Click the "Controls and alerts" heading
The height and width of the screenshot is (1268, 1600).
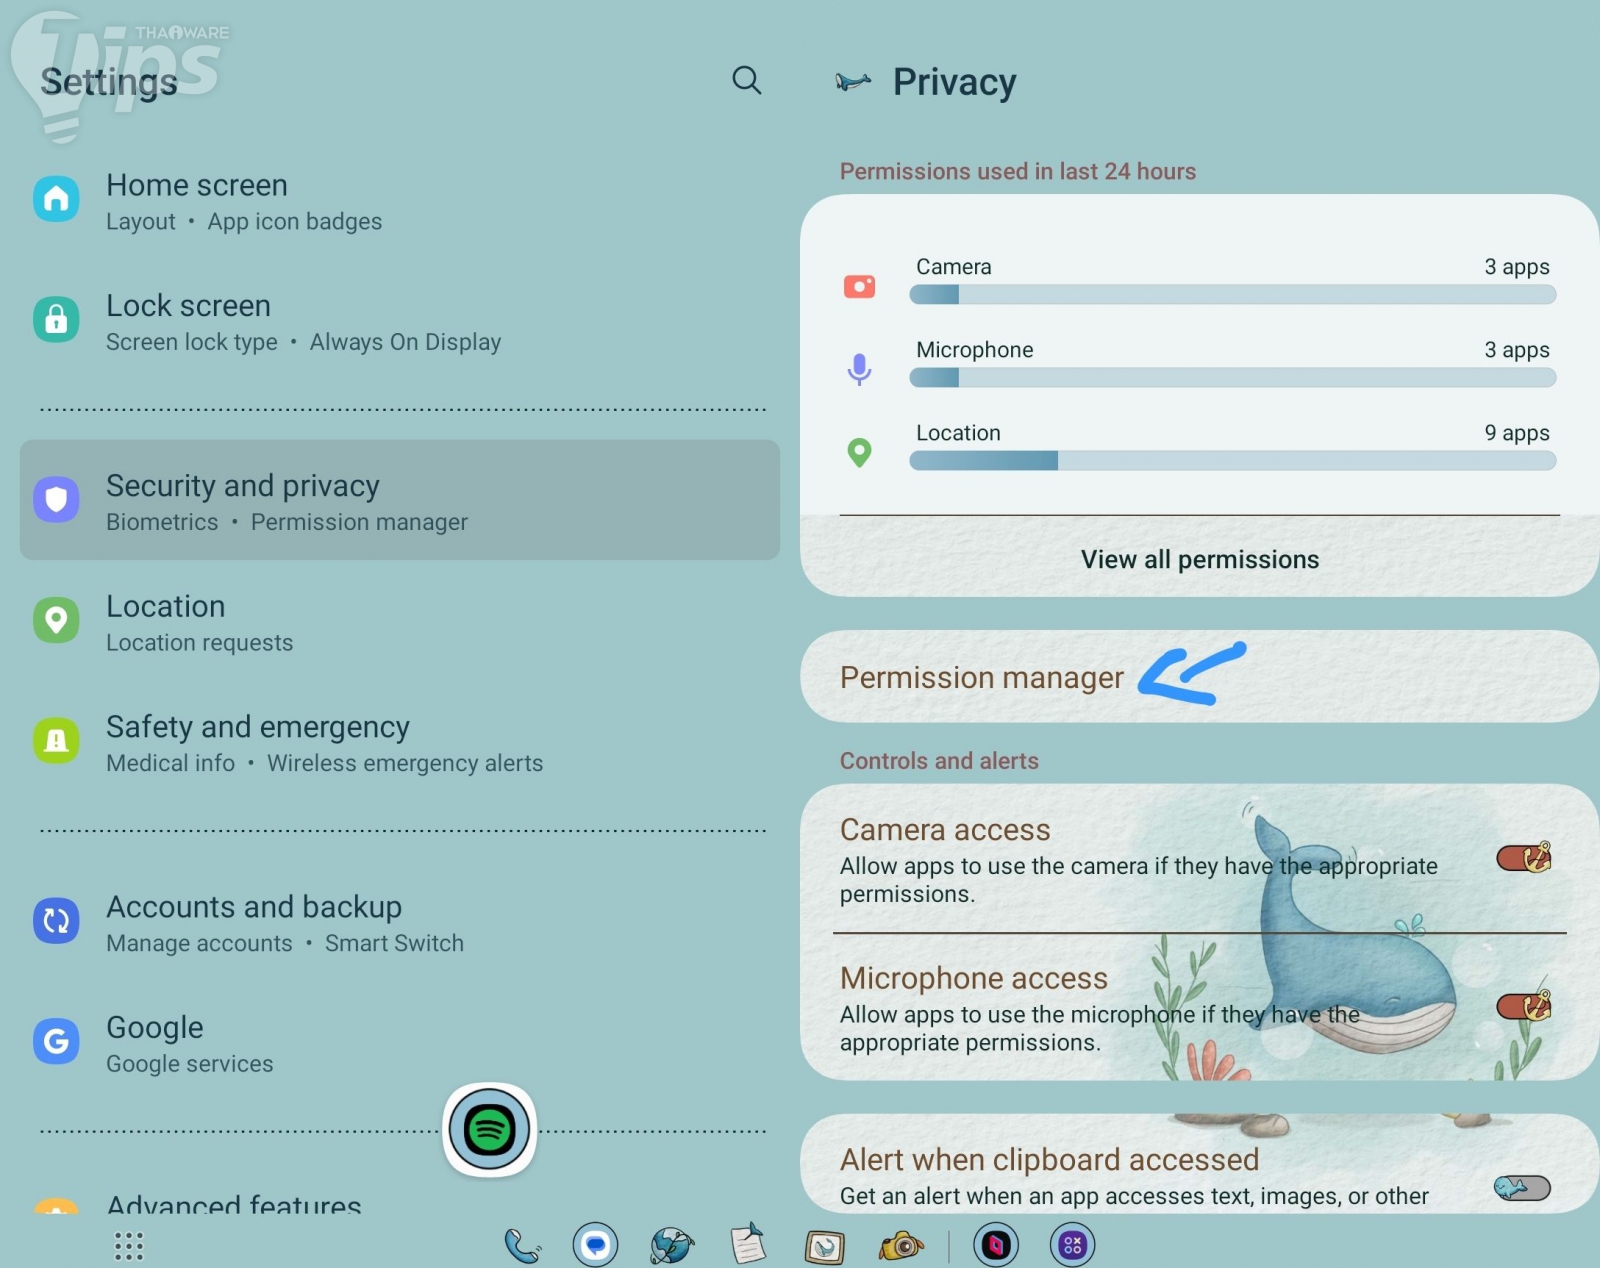pyautogui.click(x=939, y=760)
